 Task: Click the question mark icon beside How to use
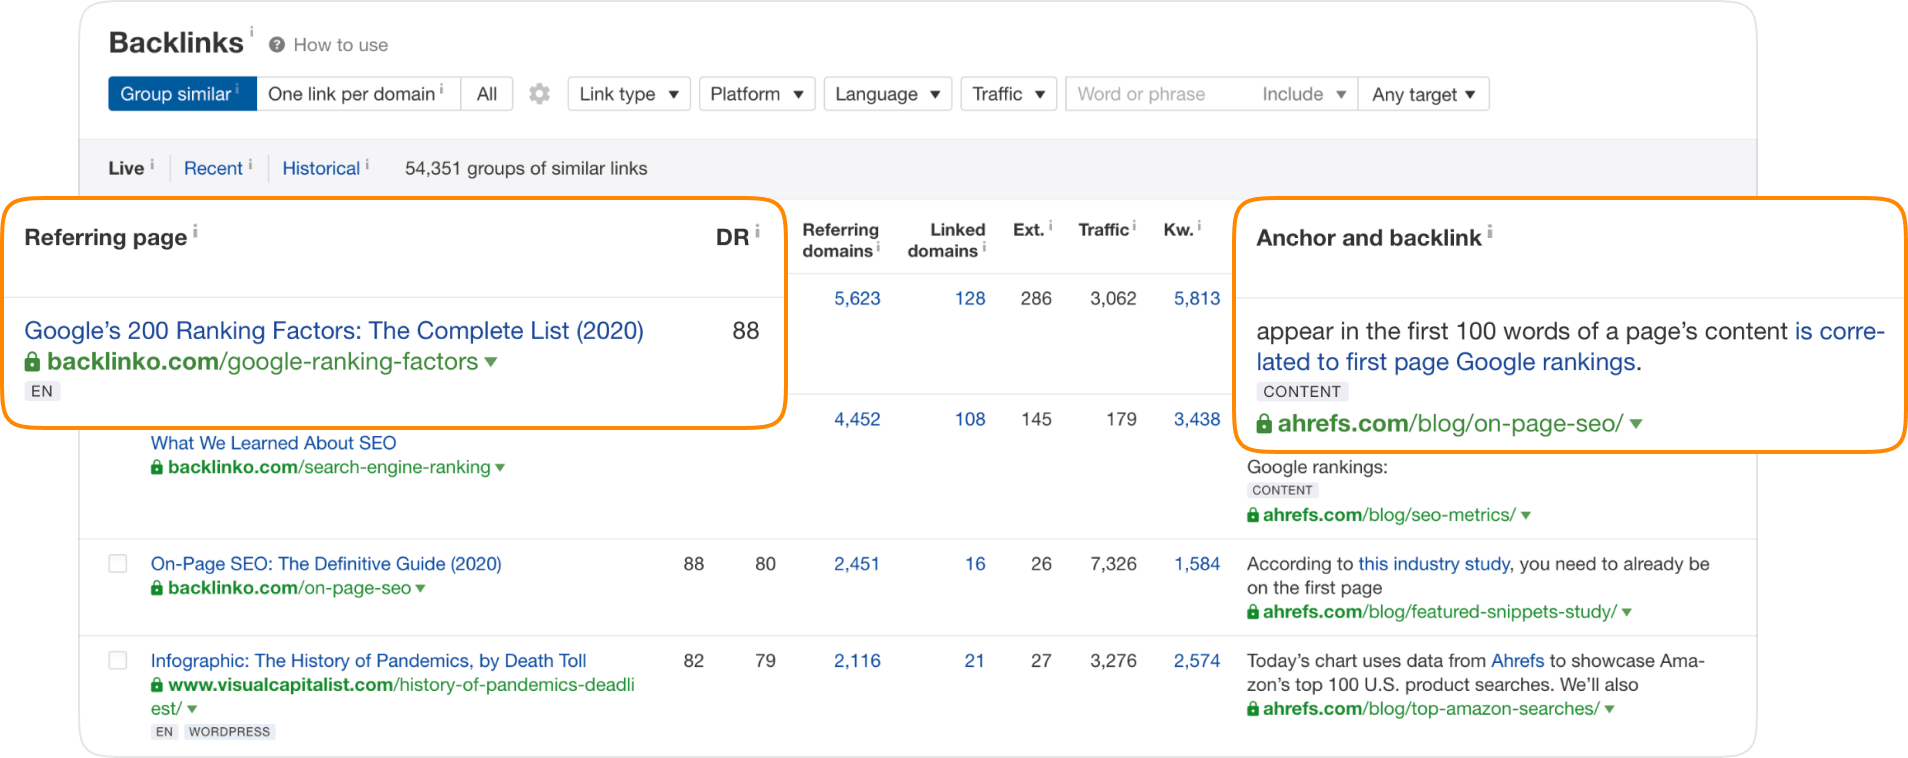(277, 45)
